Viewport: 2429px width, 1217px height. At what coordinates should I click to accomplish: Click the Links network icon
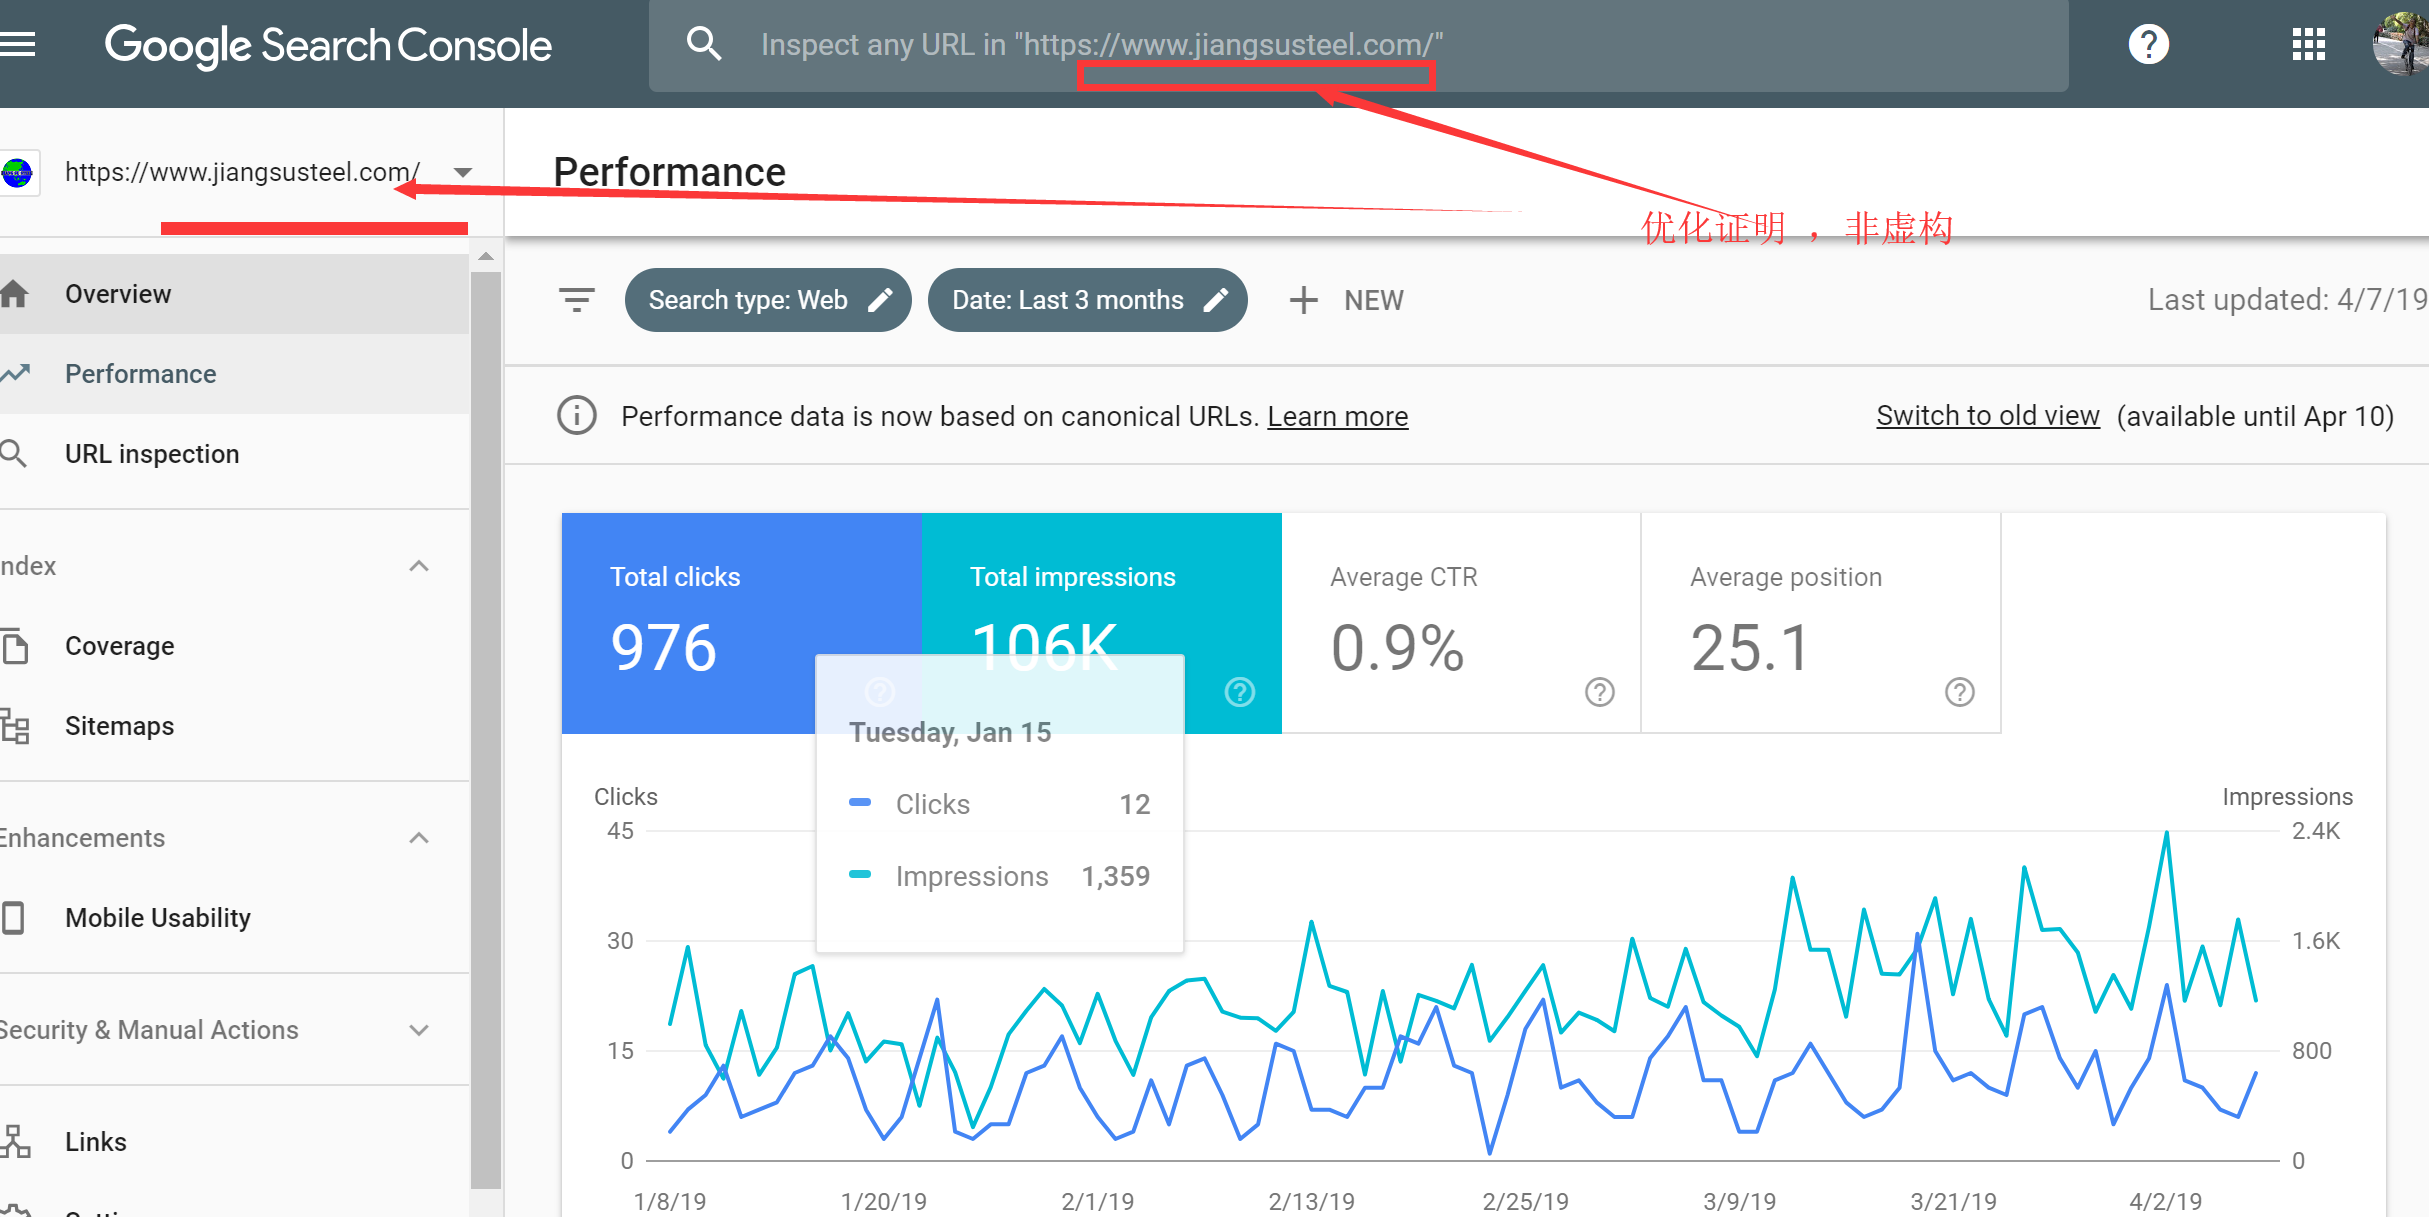pyautogui.click(x=15, y=1142)
